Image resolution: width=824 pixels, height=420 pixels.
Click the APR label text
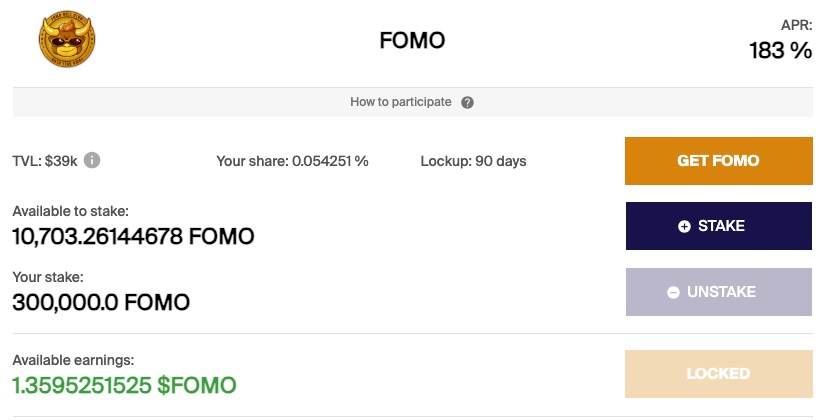[x=795, y=25]
